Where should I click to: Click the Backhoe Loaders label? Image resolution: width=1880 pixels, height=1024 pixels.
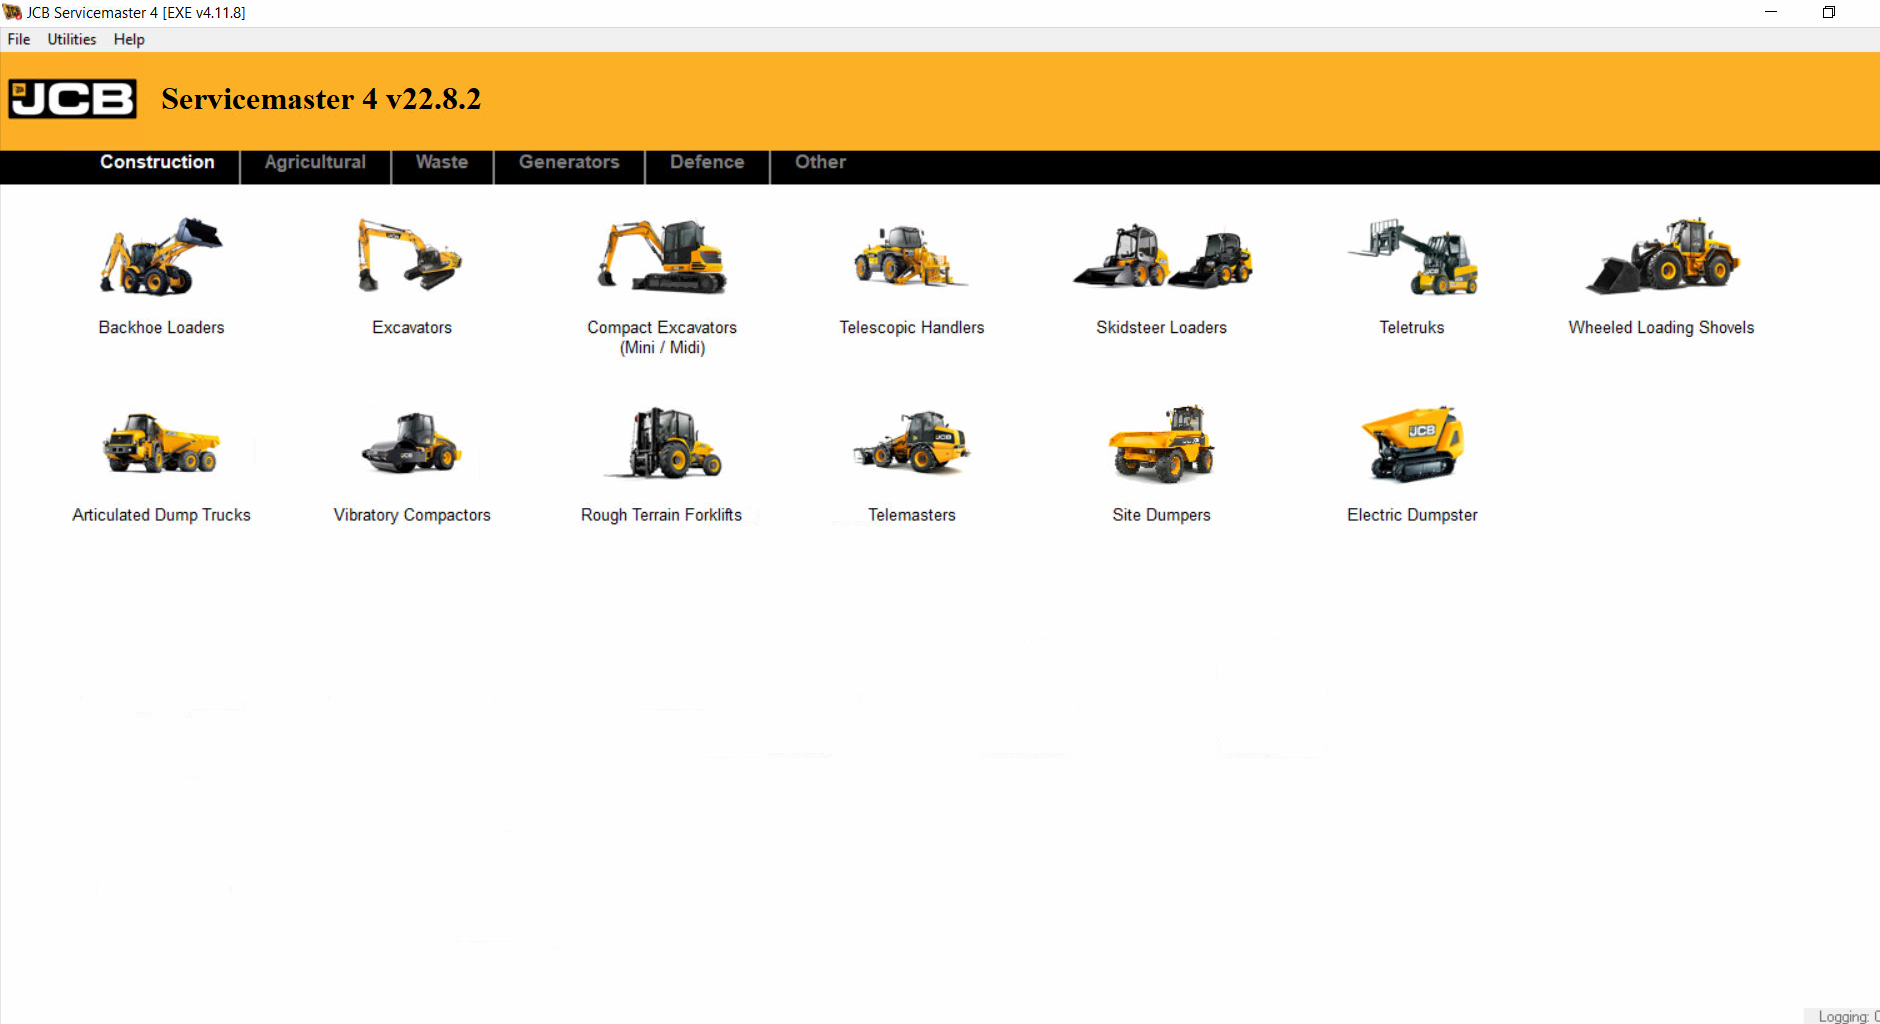click(161, 327)
